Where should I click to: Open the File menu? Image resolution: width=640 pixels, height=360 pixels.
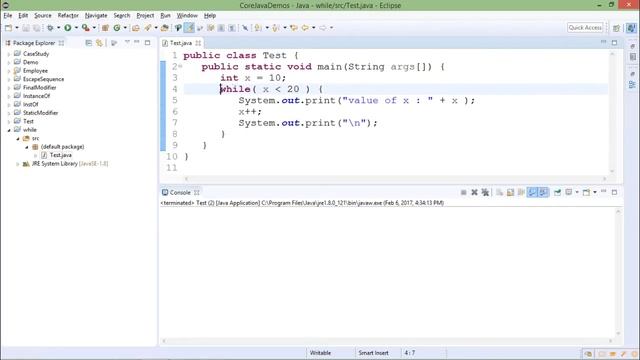[x=8, y=16]
